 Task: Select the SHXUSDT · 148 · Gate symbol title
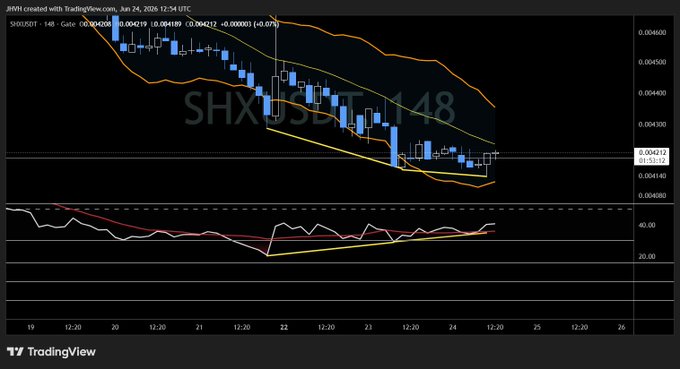coord(42,24)
